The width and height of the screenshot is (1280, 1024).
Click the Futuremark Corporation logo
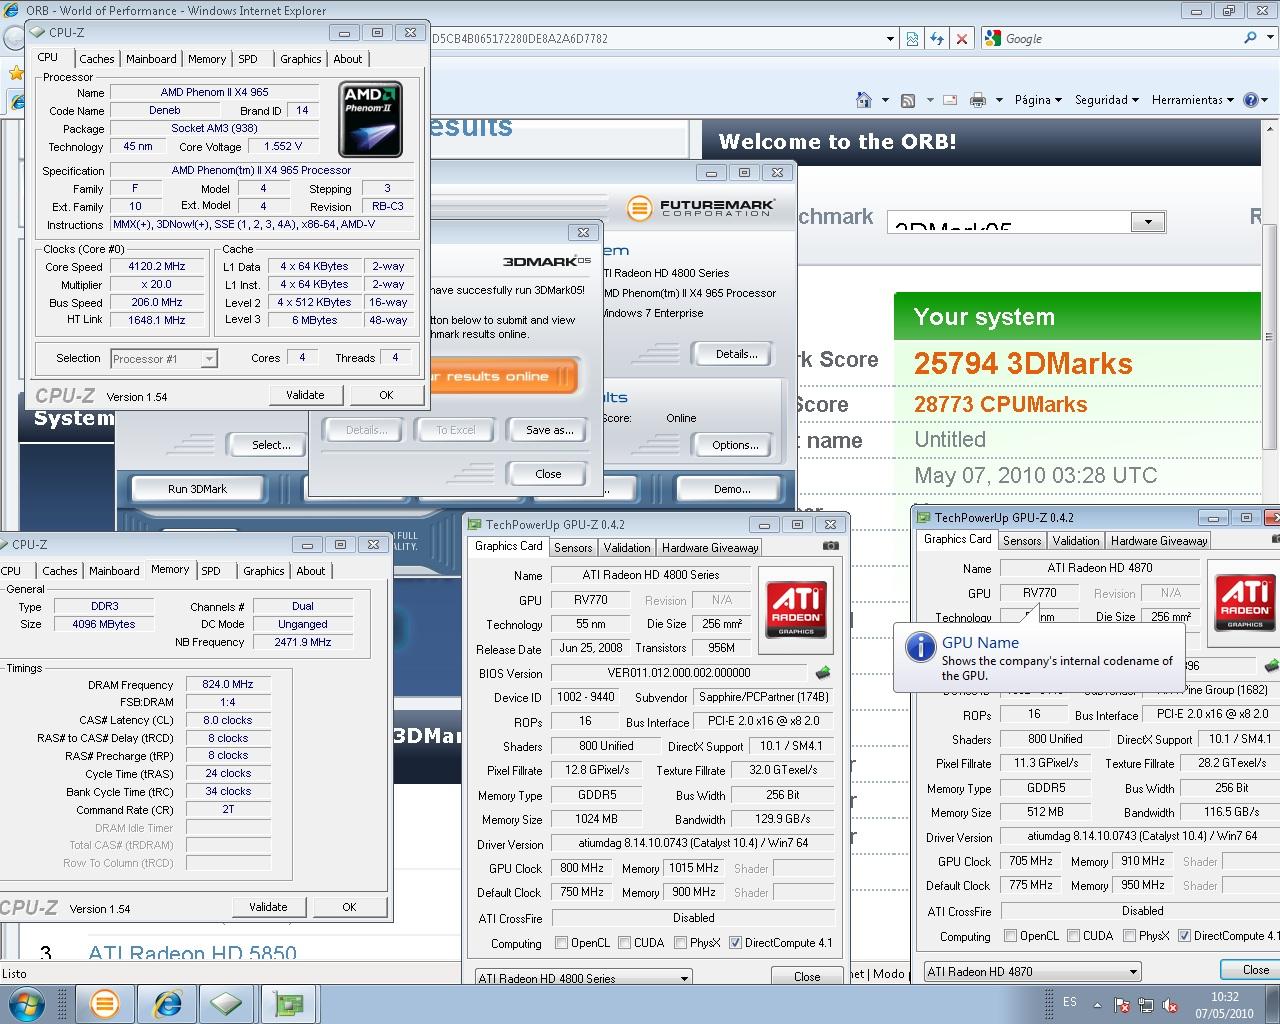coord(700,208)
